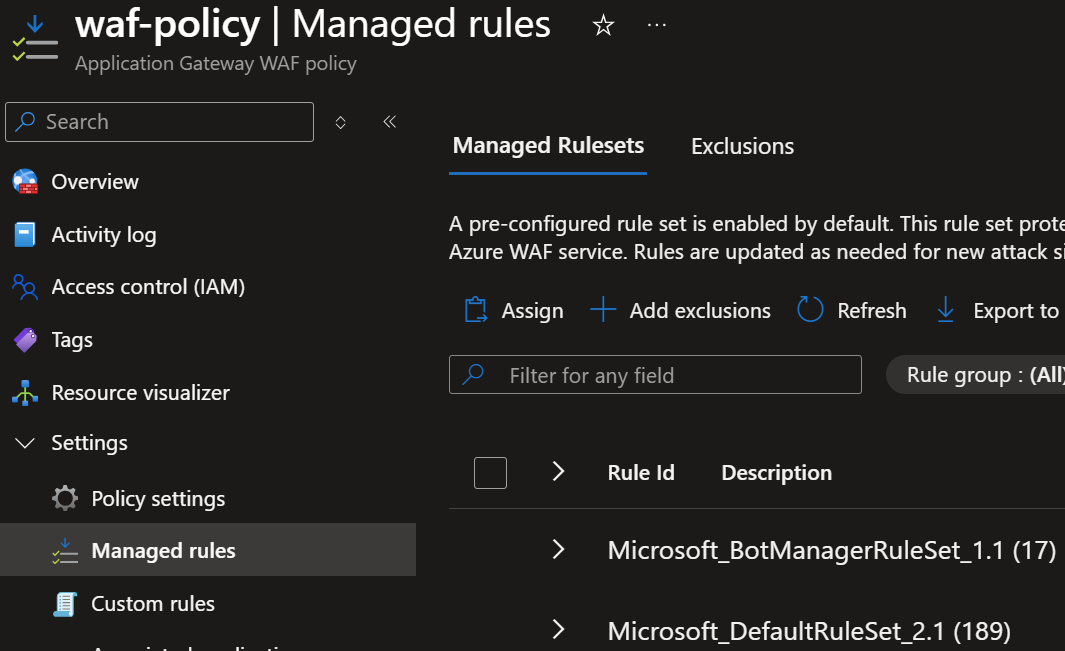1065x651 pixels.
Task: Click the Activity log book icon
Action: pyautogui.click(x=25, y=234)
